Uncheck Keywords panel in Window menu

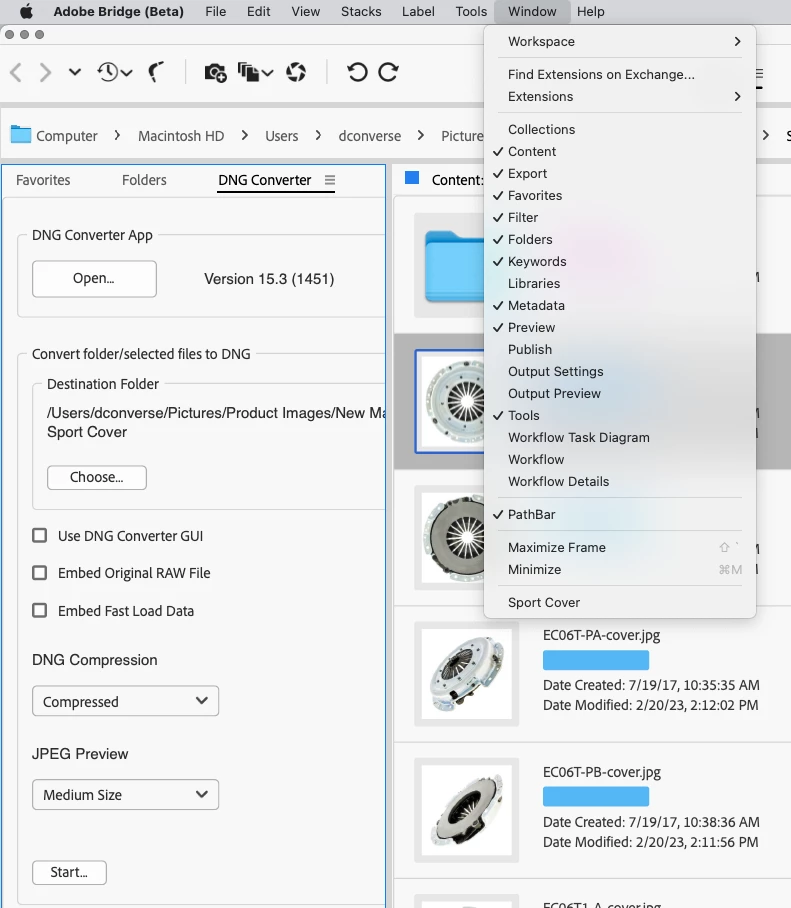click(x=620, y=262)
